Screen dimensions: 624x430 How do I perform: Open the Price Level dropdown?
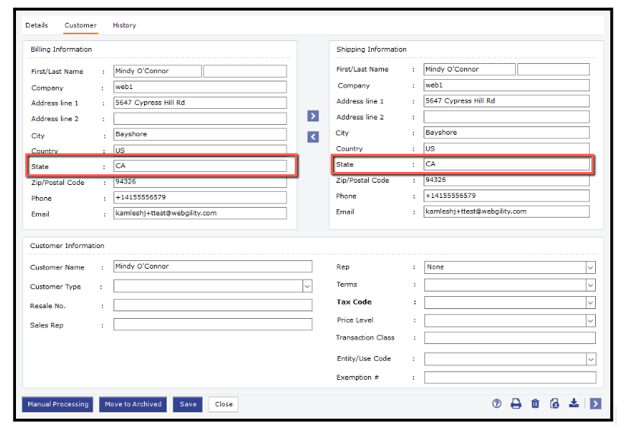pos(590,321)
